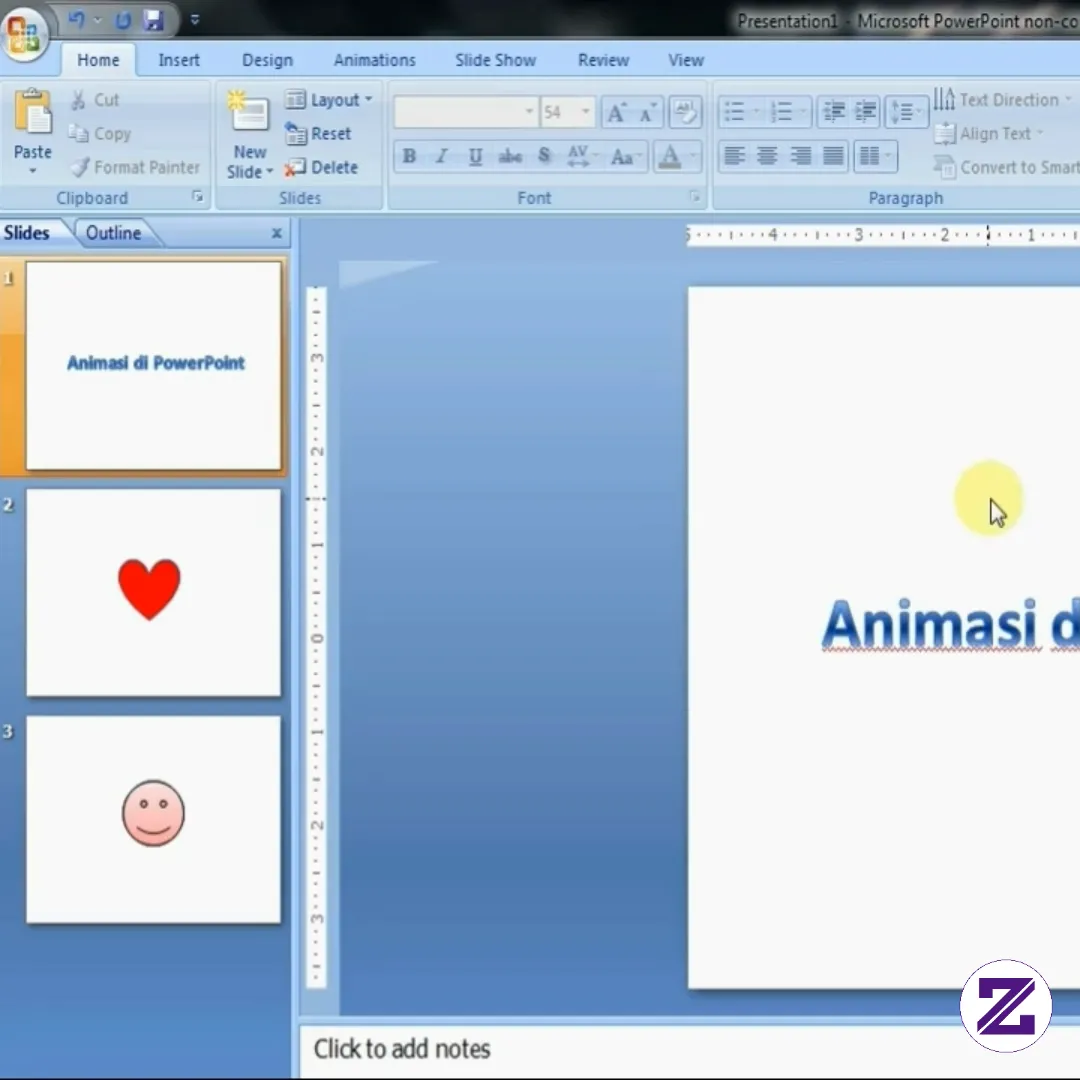This screenshot has width=1080, height=1080.
Task: Open Character Spacing options
Action: [581, 156]
